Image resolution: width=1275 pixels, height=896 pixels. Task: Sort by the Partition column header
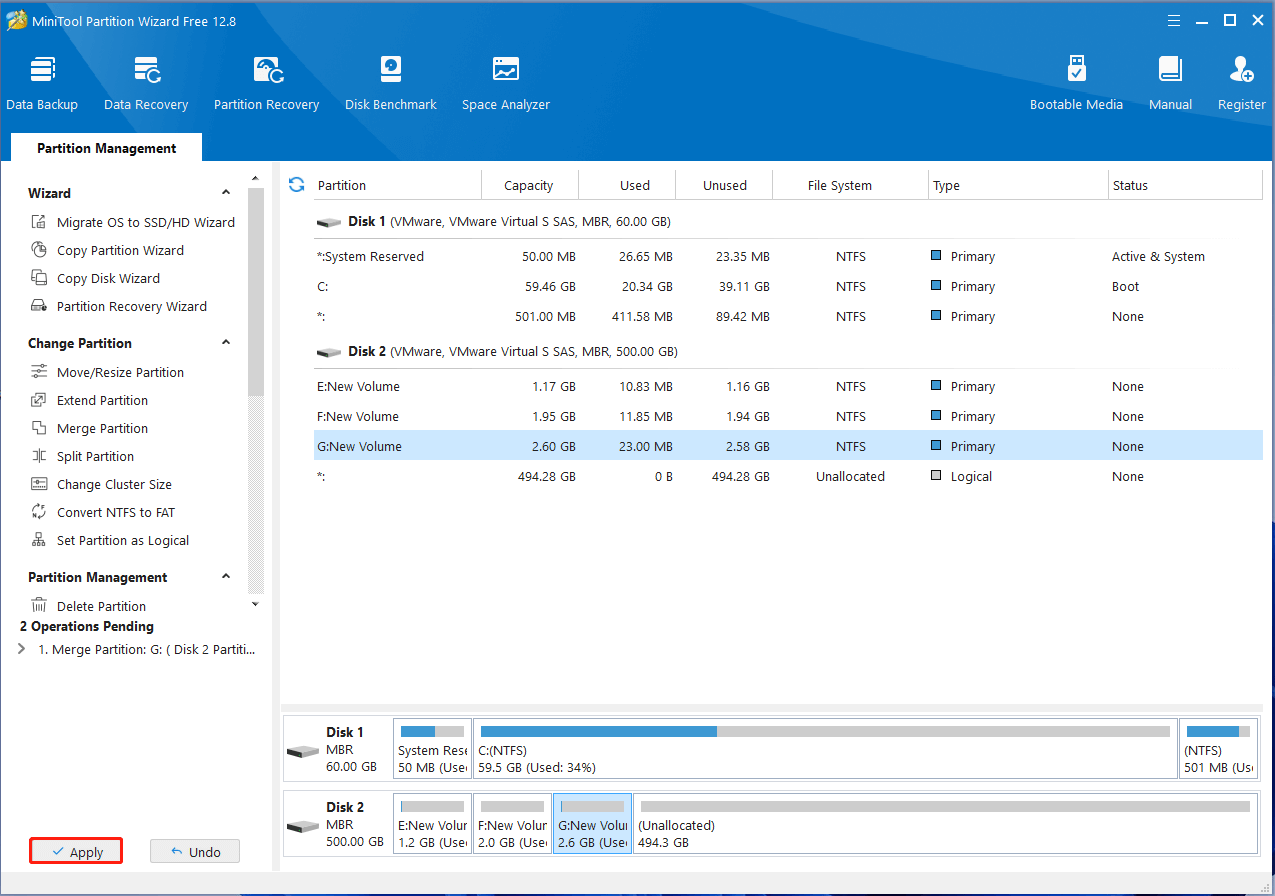click(397, 185)
